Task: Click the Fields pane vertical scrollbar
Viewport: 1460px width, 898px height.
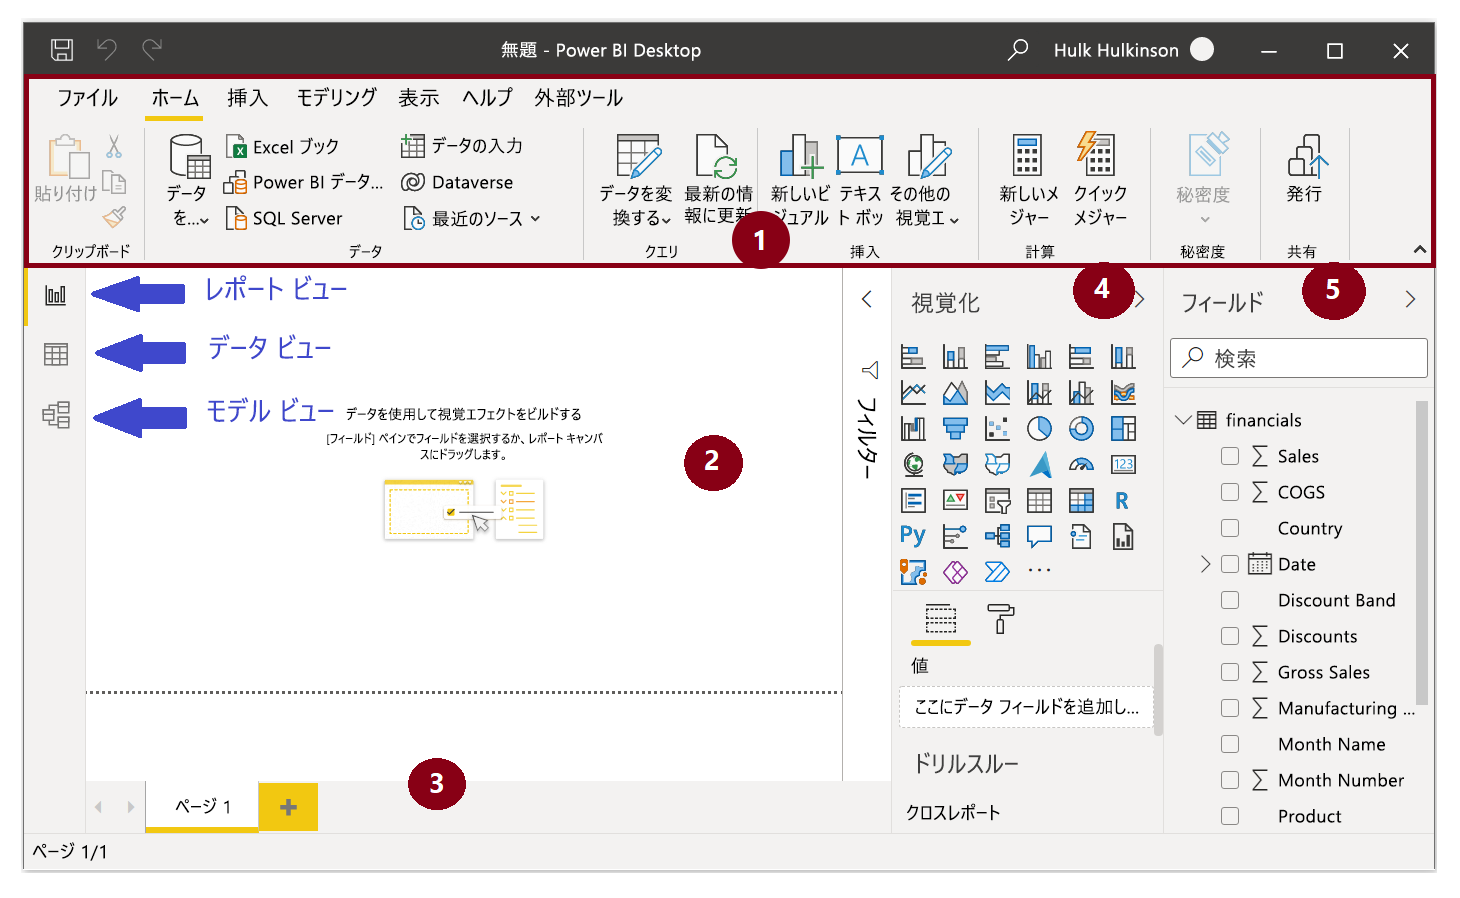Action: 1422,552
